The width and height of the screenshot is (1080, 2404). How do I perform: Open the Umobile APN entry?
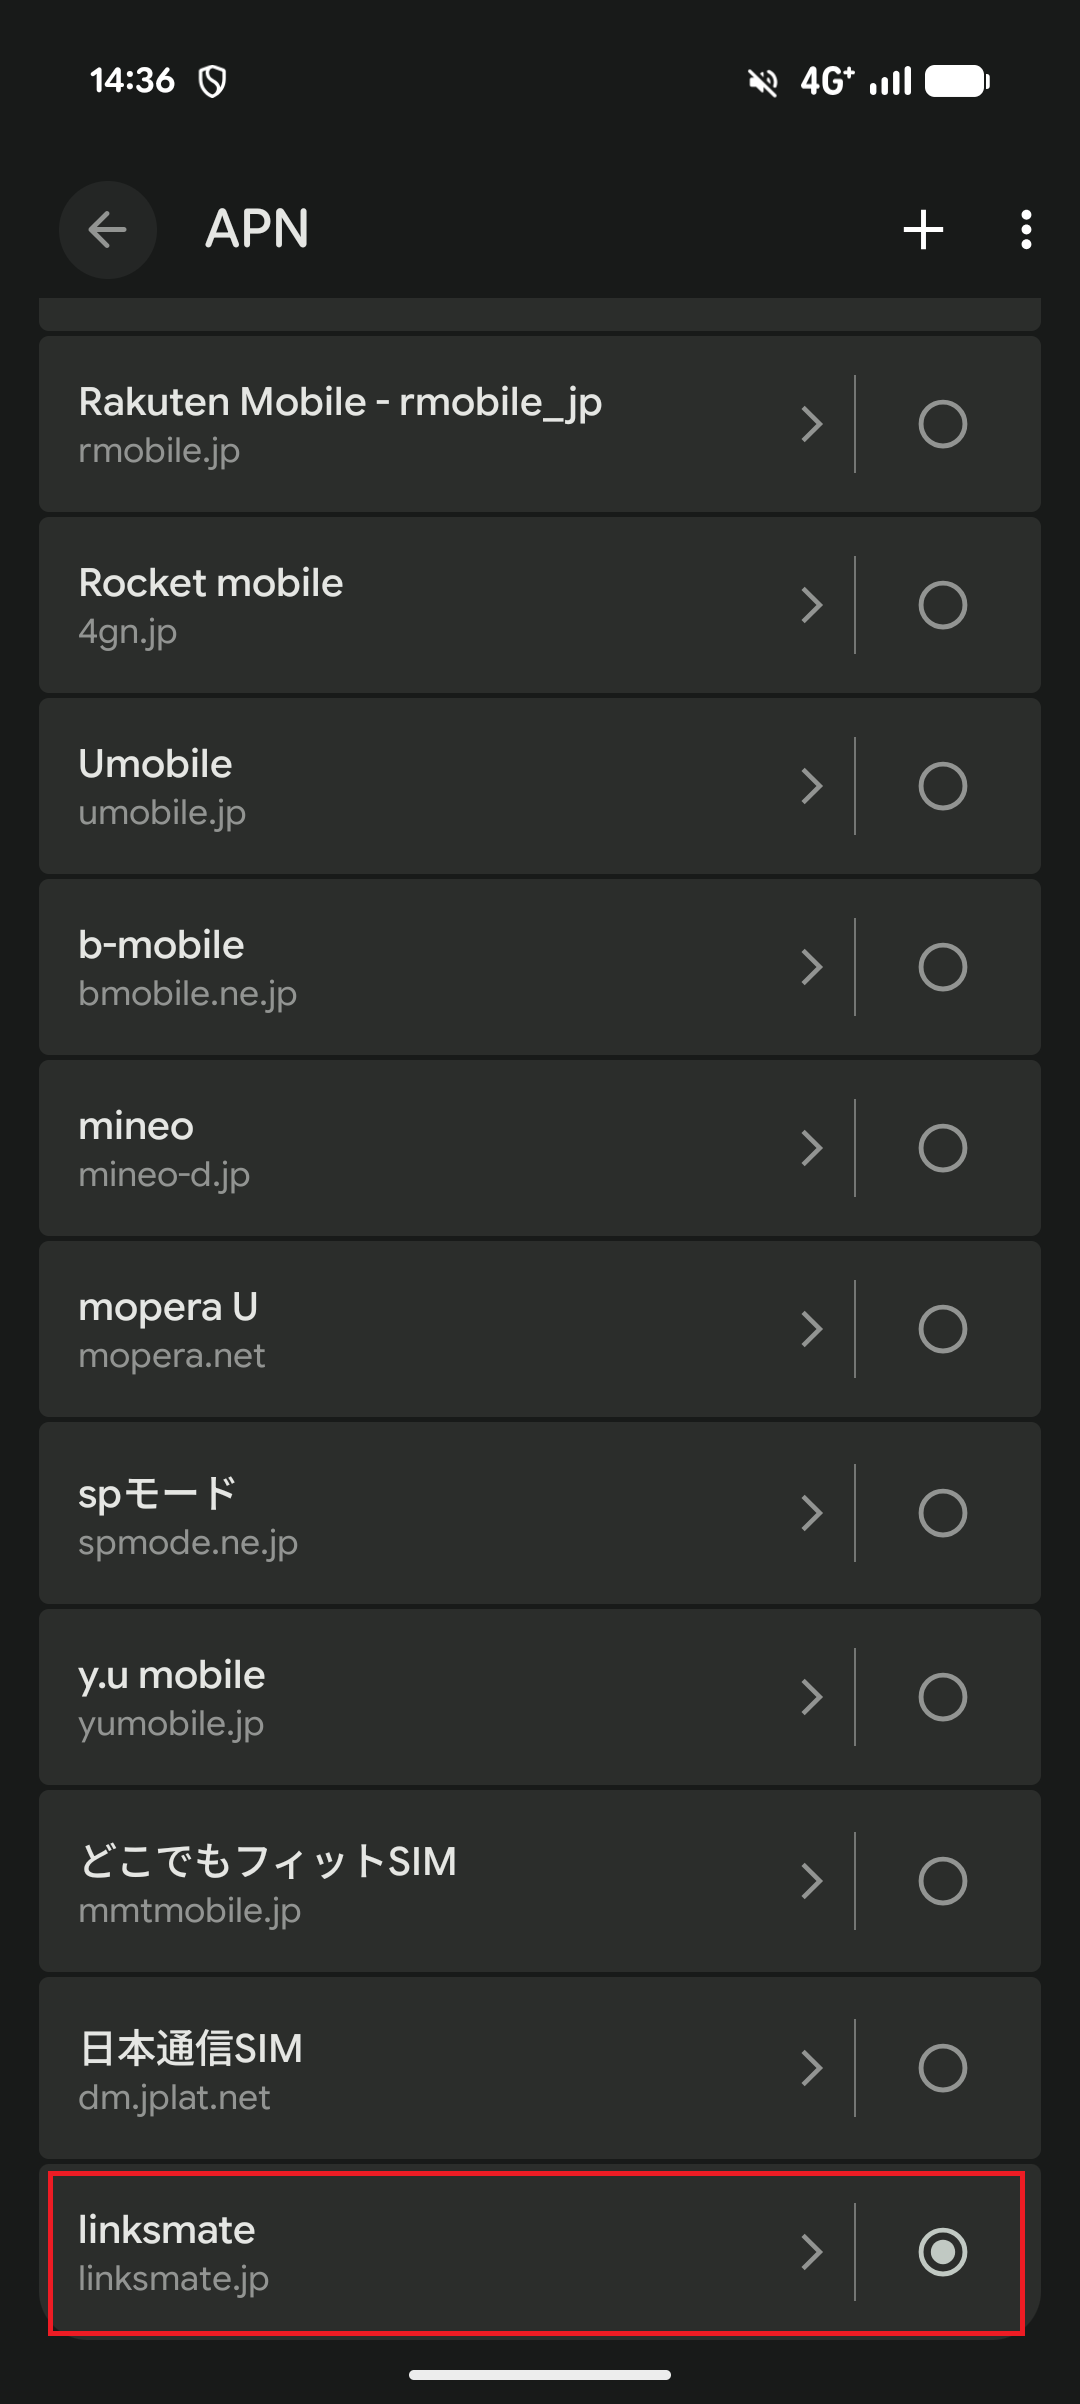click(x=400, y=786)
